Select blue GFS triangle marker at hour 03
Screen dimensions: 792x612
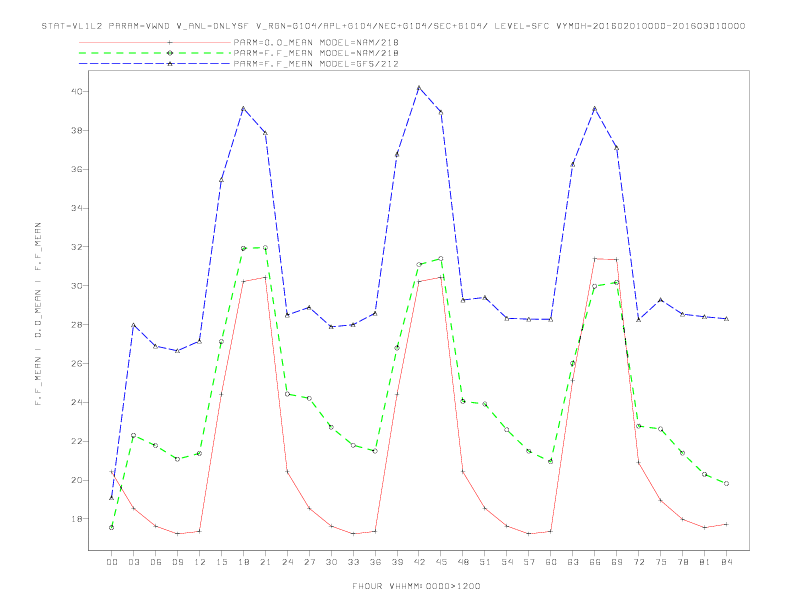[133, 325]
